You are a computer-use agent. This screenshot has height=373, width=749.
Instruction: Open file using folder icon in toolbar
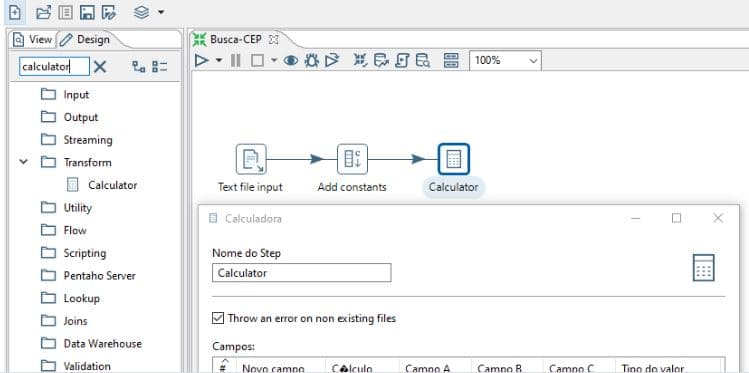pyautogui.click(x=43, y=12)
